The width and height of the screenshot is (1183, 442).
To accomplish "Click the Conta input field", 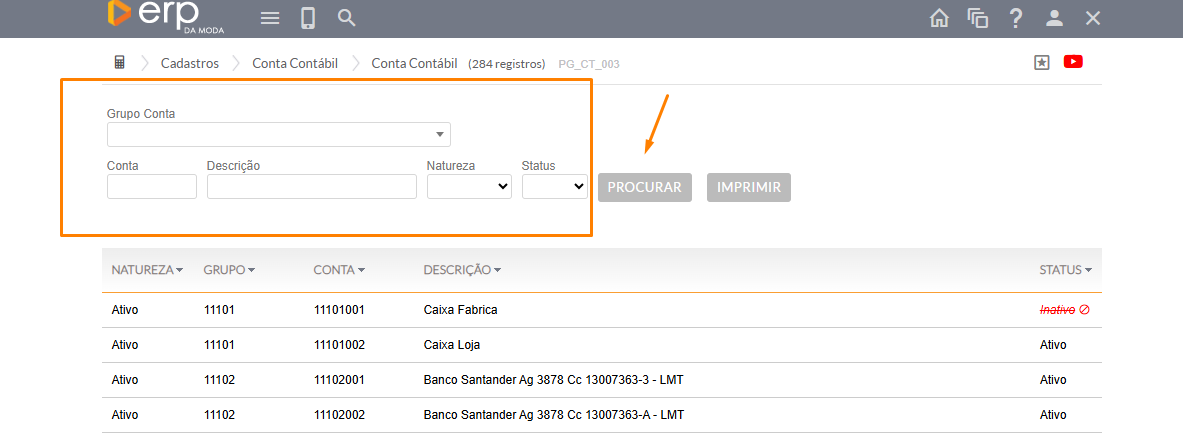I will (151, 186).
